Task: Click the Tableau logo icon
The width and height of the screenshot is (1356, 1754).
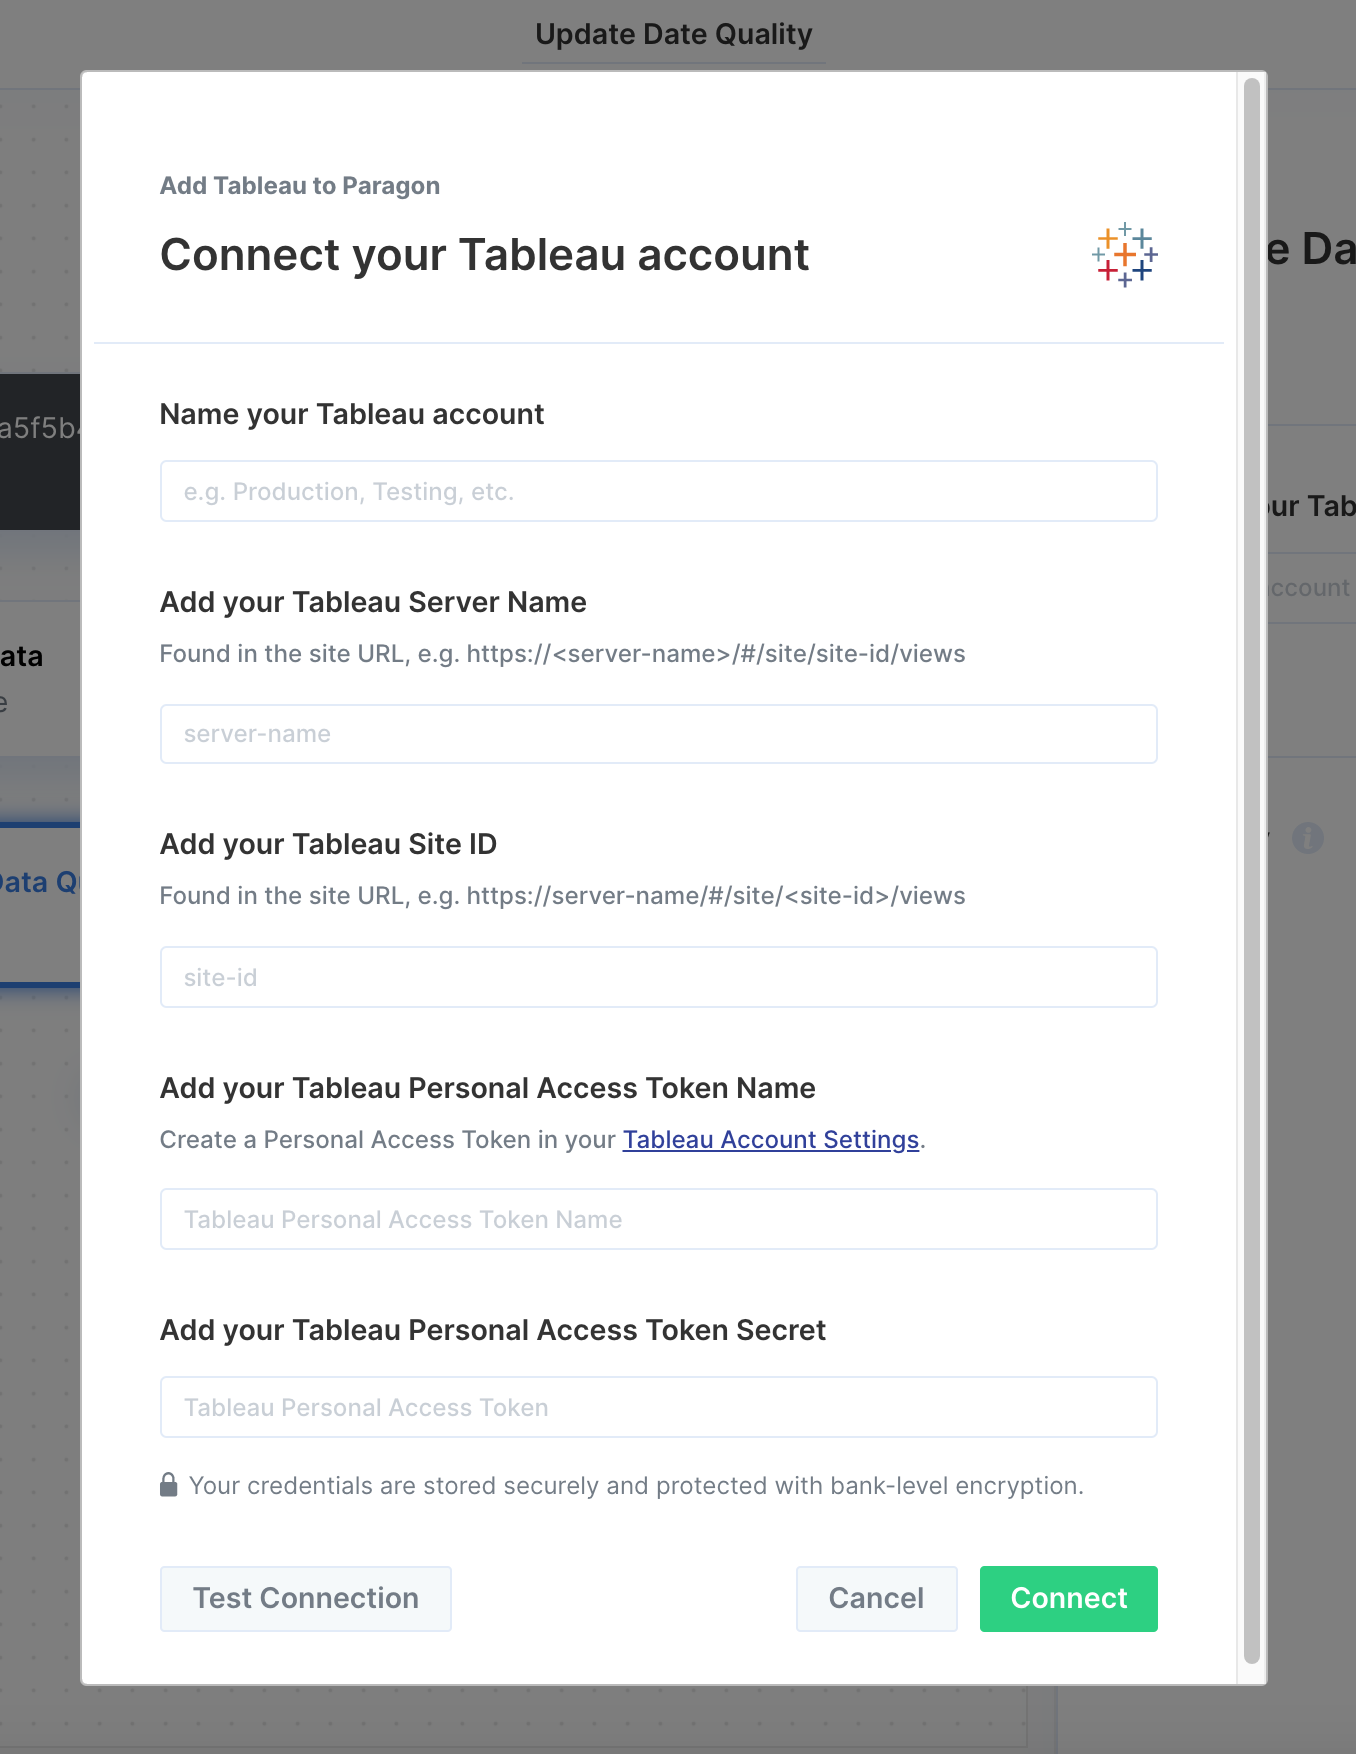Action: (x=1125, y=255)
